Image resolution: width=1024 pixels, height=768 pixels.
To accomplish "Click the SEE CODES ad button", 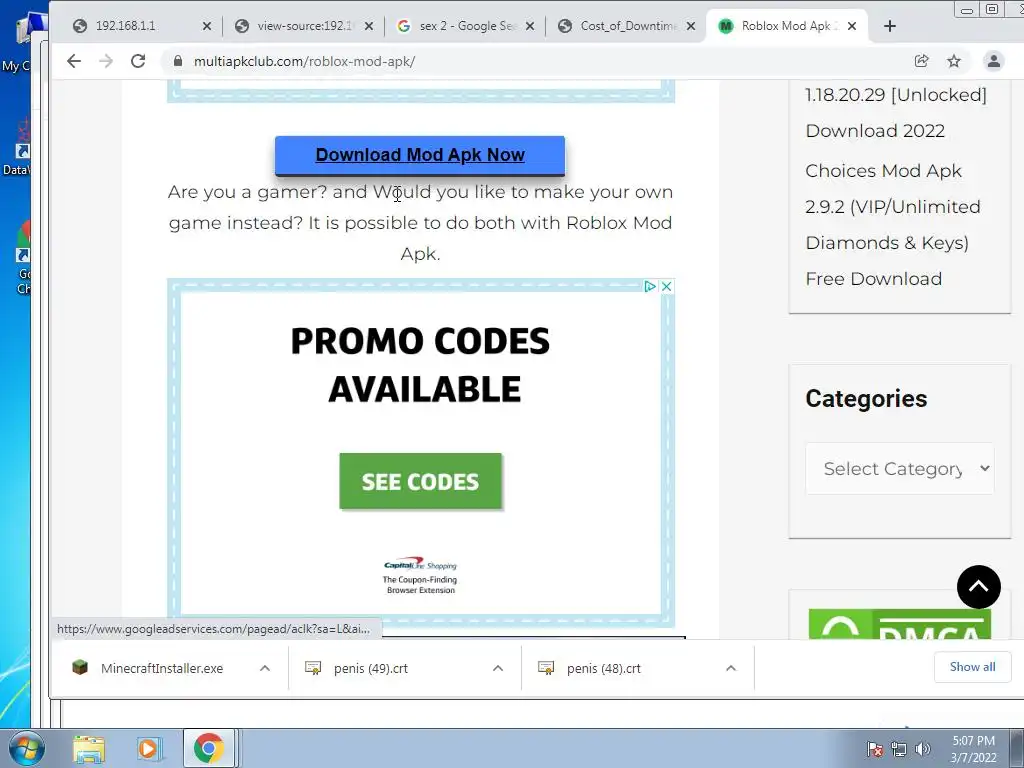I will tap(421, 481).
